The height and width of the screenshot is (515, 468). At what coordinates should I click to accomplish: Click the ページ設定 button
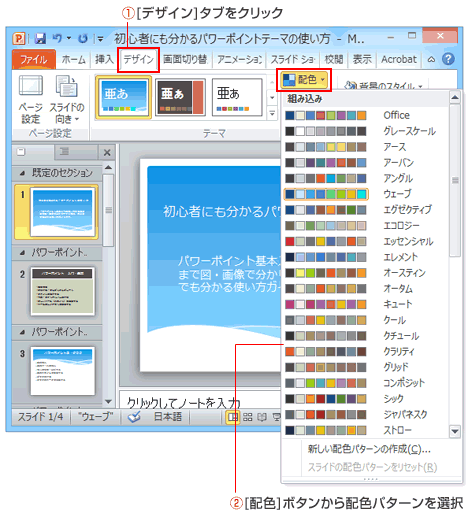(31, 99)
